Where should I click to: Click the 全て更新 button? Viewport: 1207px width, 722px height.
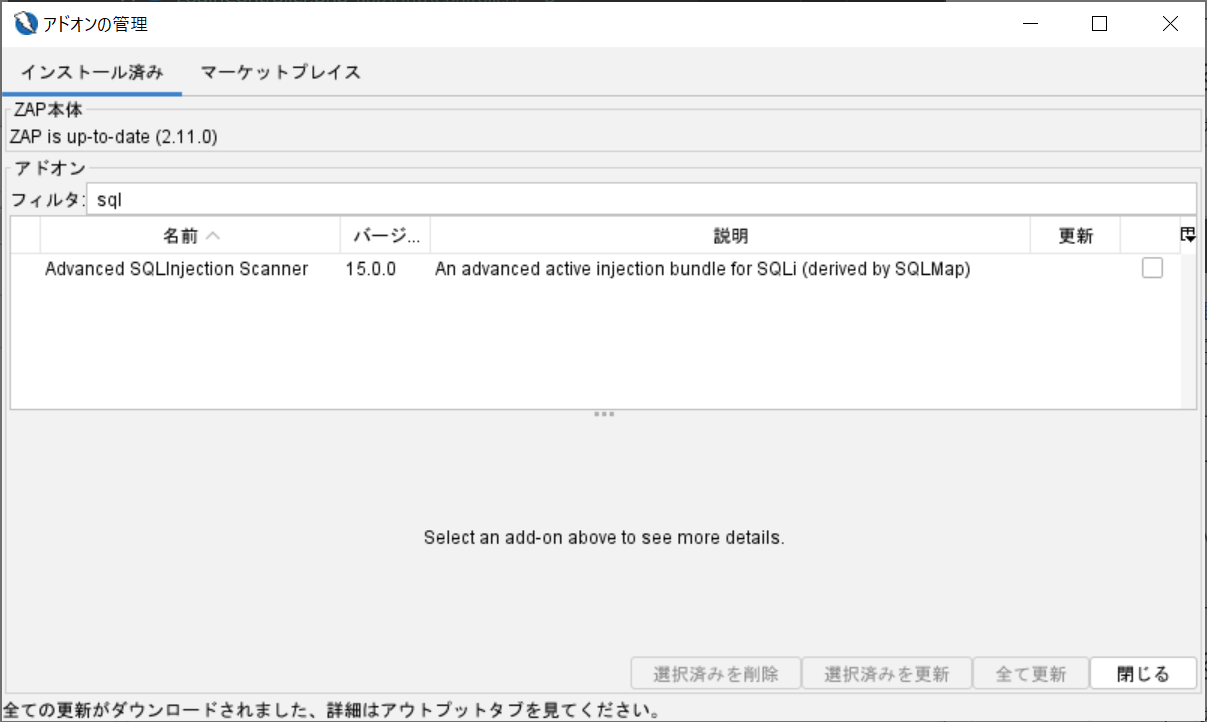pos(1031,674)
